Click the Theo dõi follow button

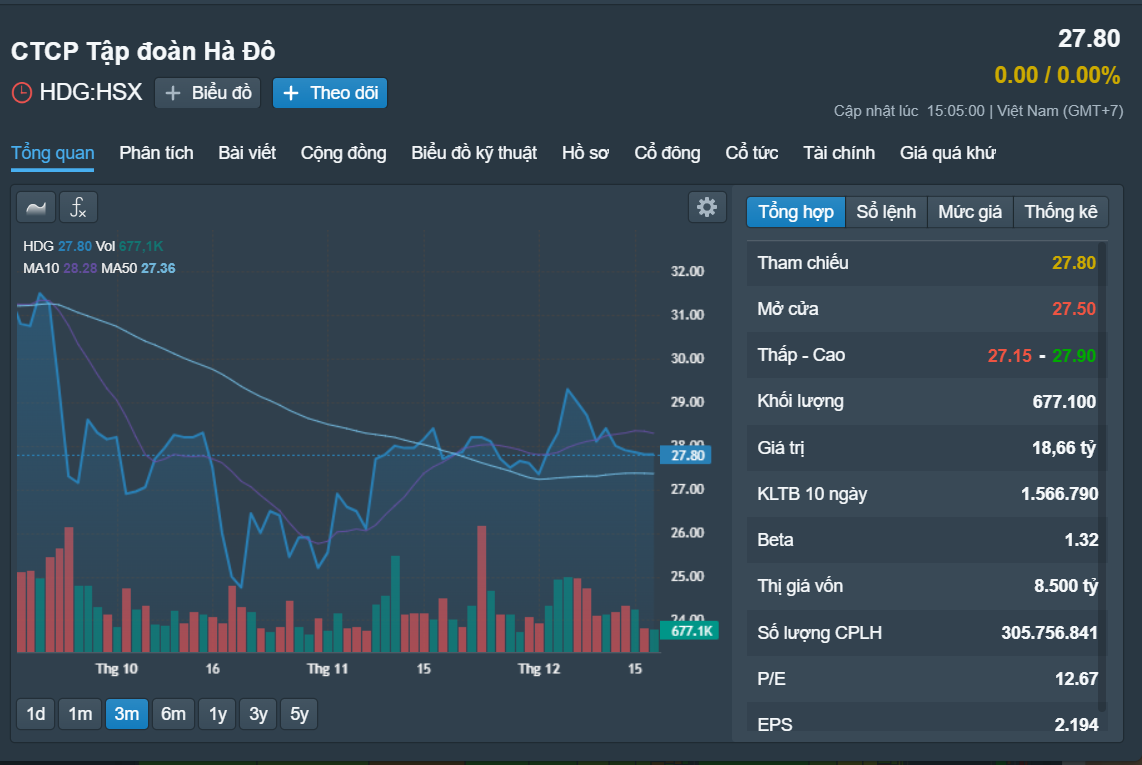[x=330, y=93]
